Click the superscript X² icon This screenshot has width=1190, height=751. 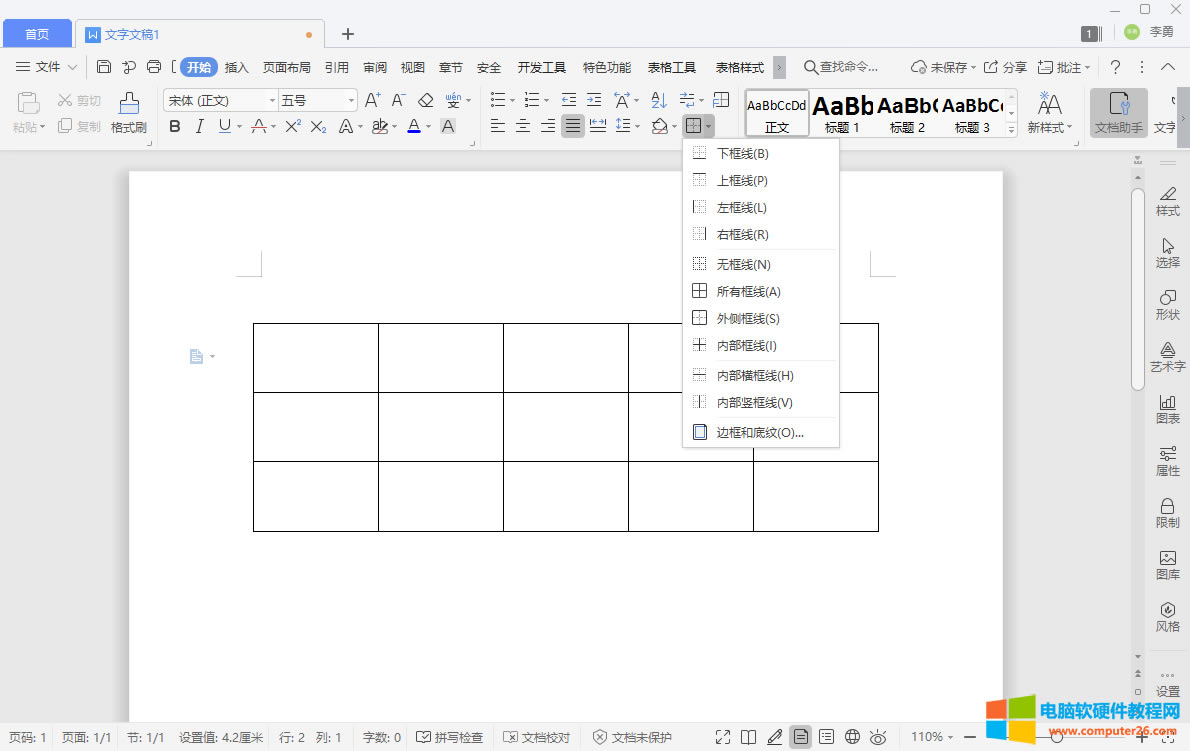point(293,126)
